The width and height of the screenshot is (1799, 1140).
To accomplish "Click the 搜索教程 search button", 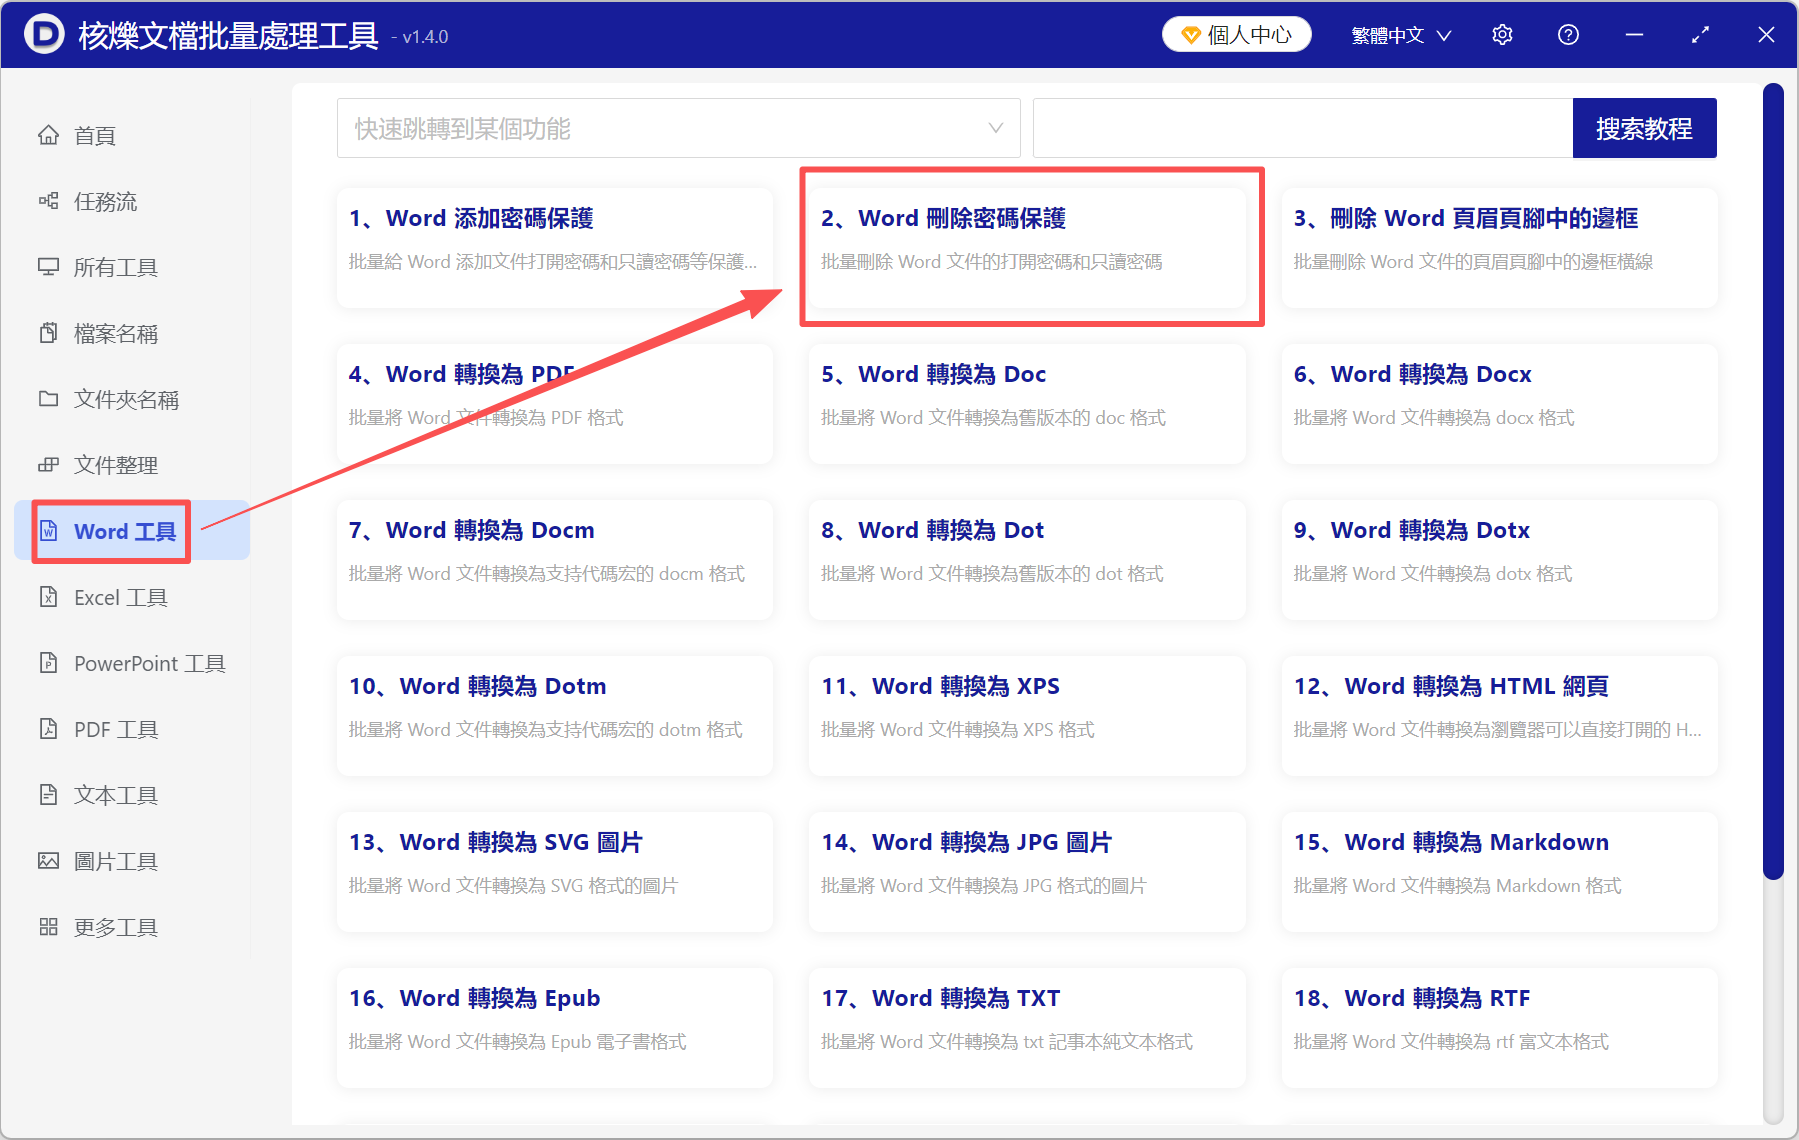I will [1644, 128].
